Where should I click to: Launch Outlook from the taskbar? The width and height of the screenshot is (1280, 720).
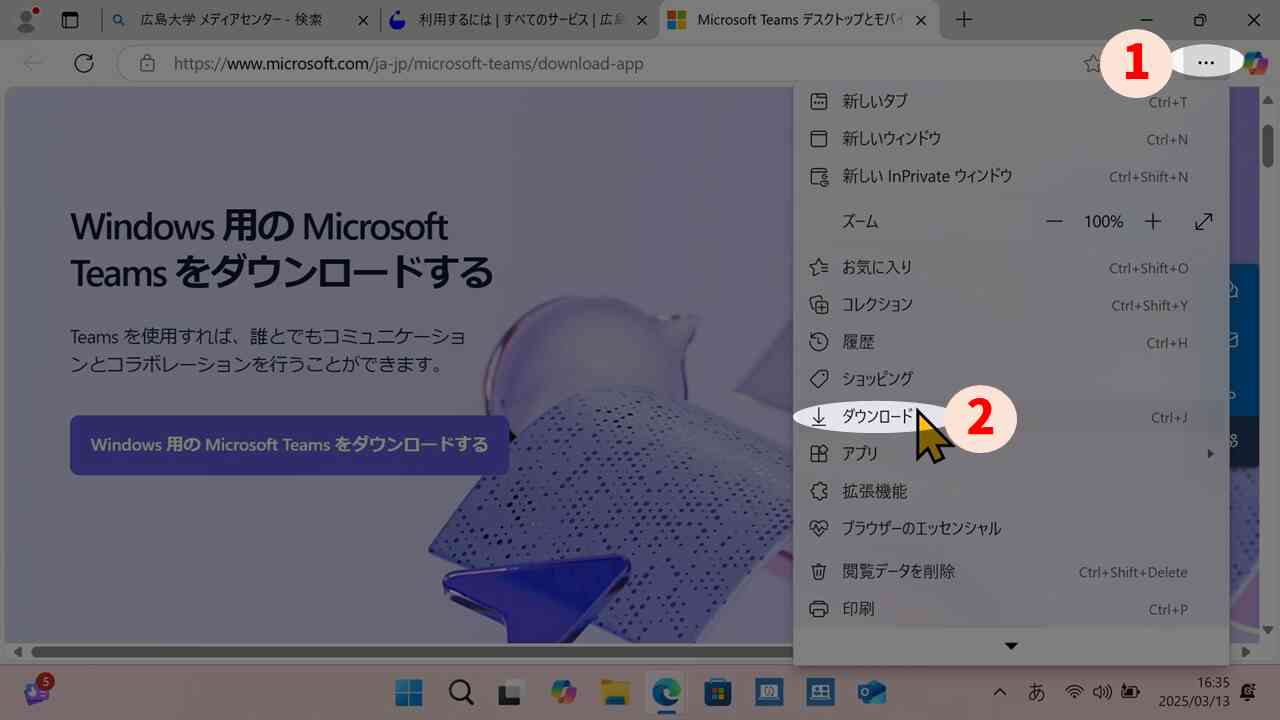(x=870, y=692)
